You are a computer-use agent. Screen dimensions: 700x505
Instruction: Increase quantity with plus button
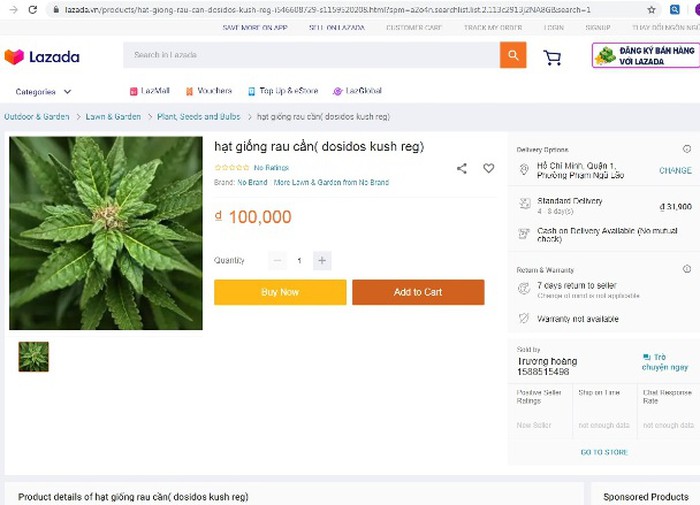click(x=322, y=260)
